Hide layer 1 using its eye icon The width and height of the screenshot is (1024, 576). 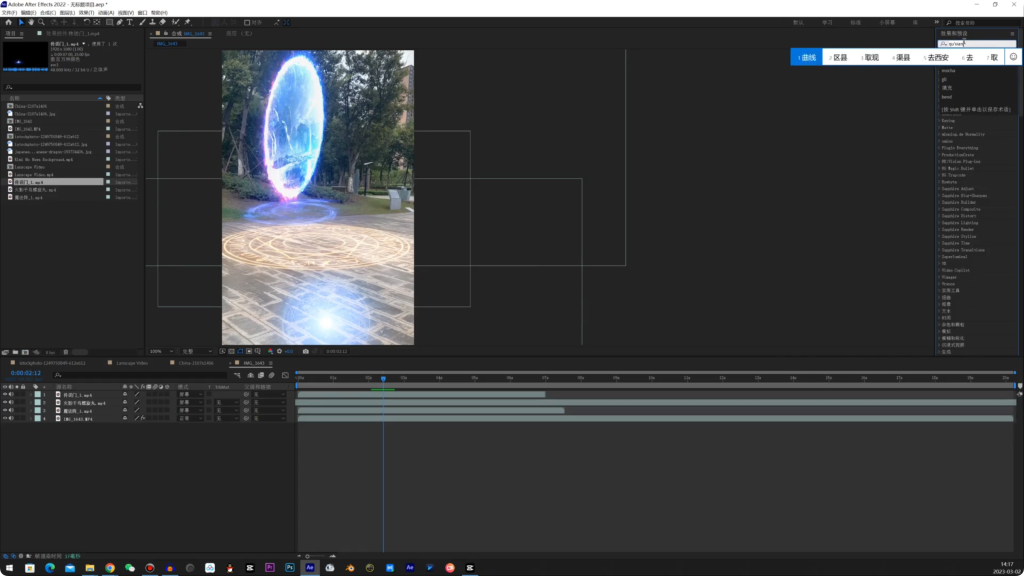(x=5, y=395)
